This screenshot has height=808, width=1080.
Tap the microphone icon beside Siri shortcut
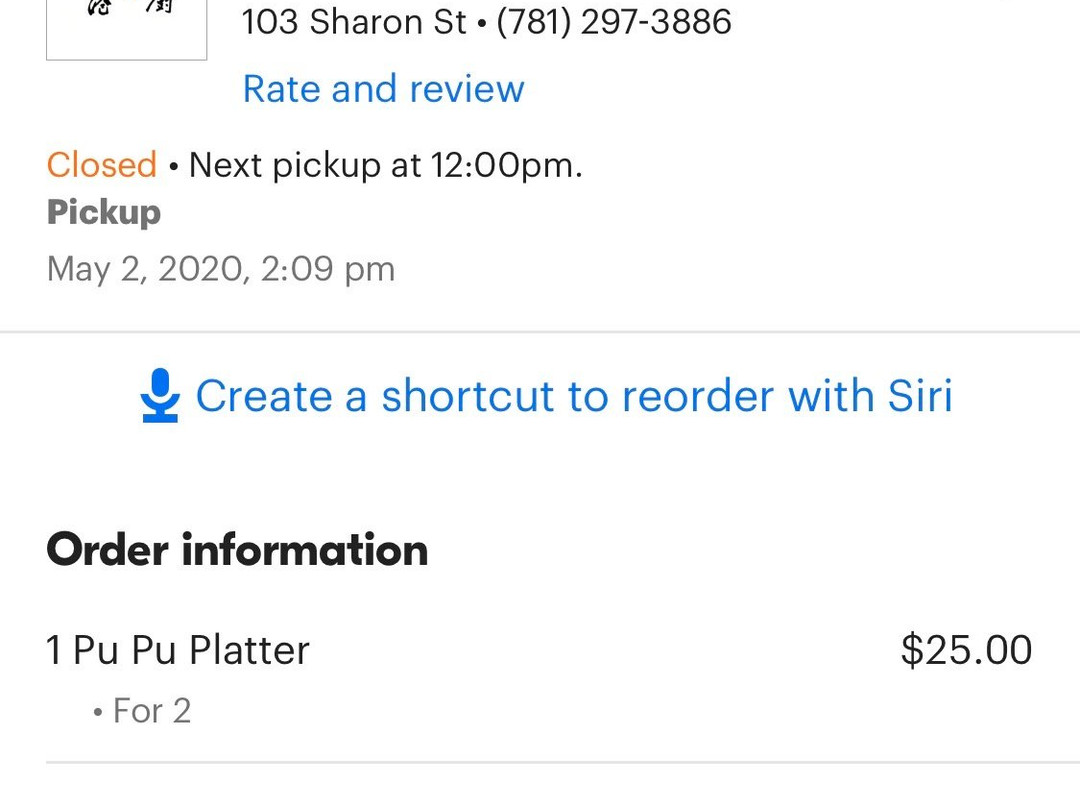(160, 396)
